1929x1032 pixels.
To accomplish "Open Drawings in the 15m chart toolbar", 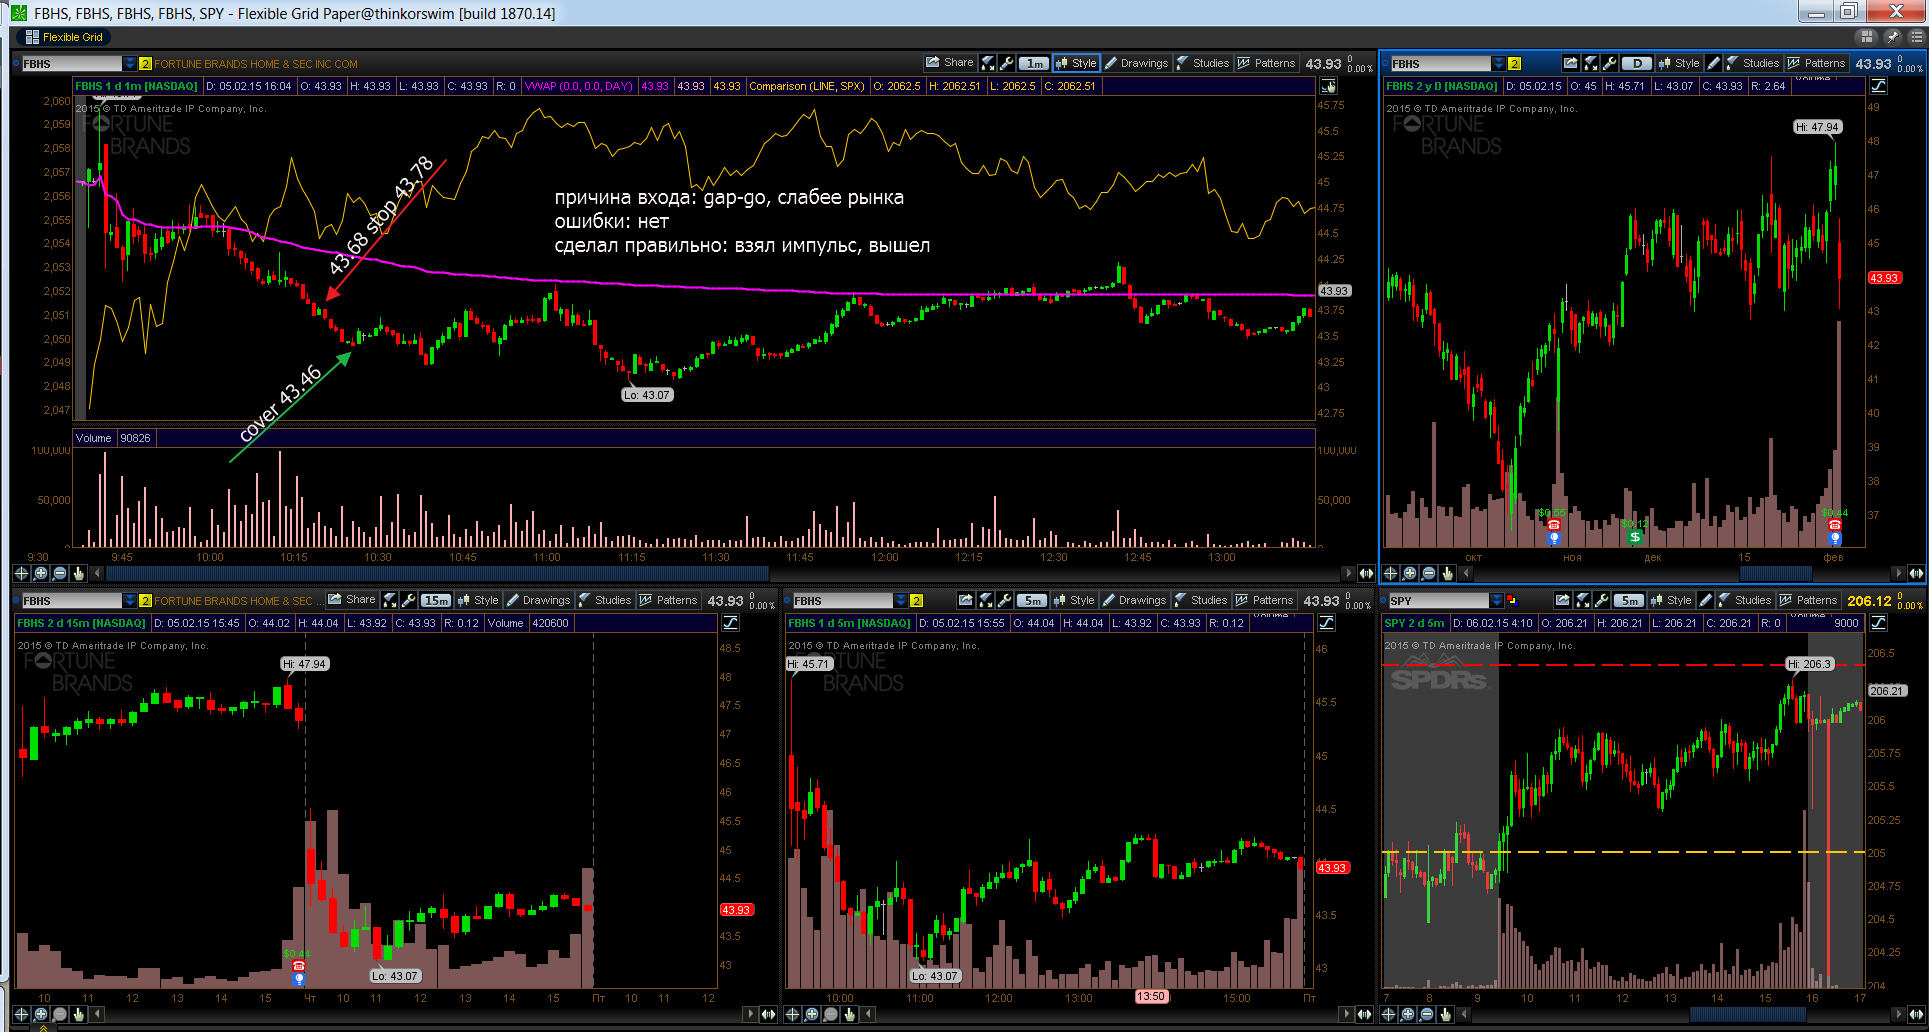I will (538, 600).
